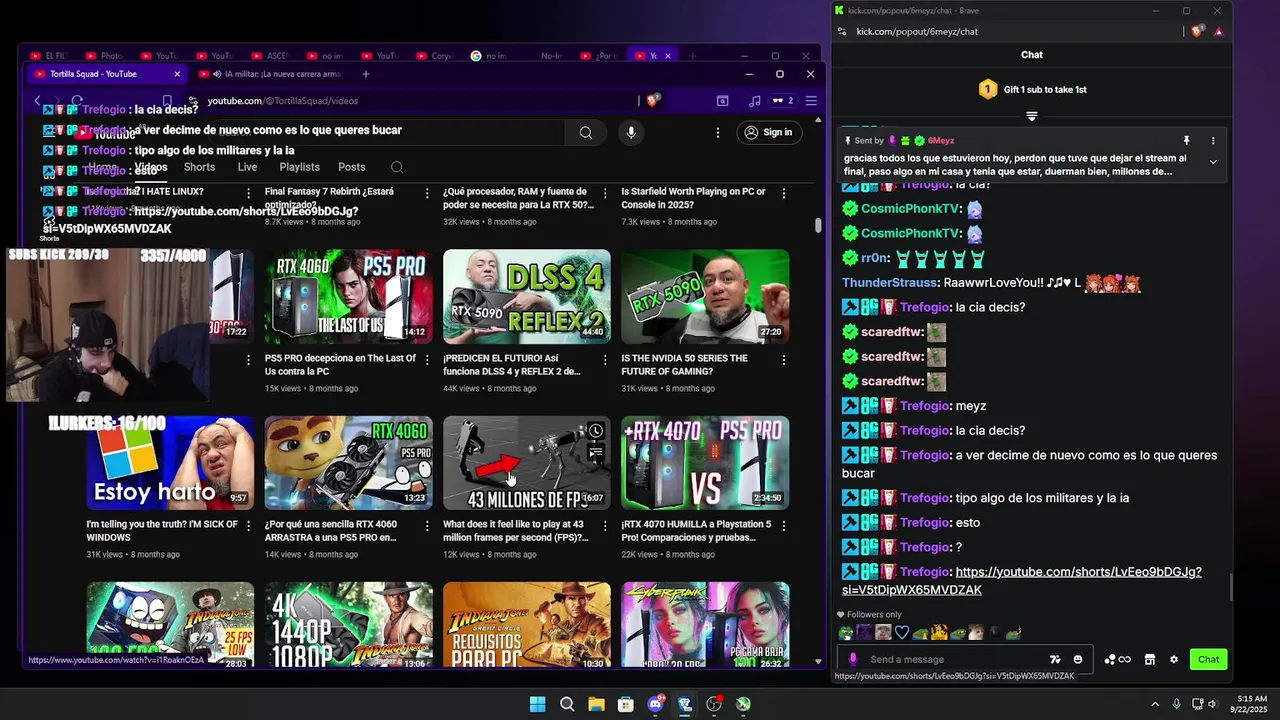The height and width of the screenshot is (720, 1280).
Task: Switch to the Live channel tab
Action: click(247, 167)
